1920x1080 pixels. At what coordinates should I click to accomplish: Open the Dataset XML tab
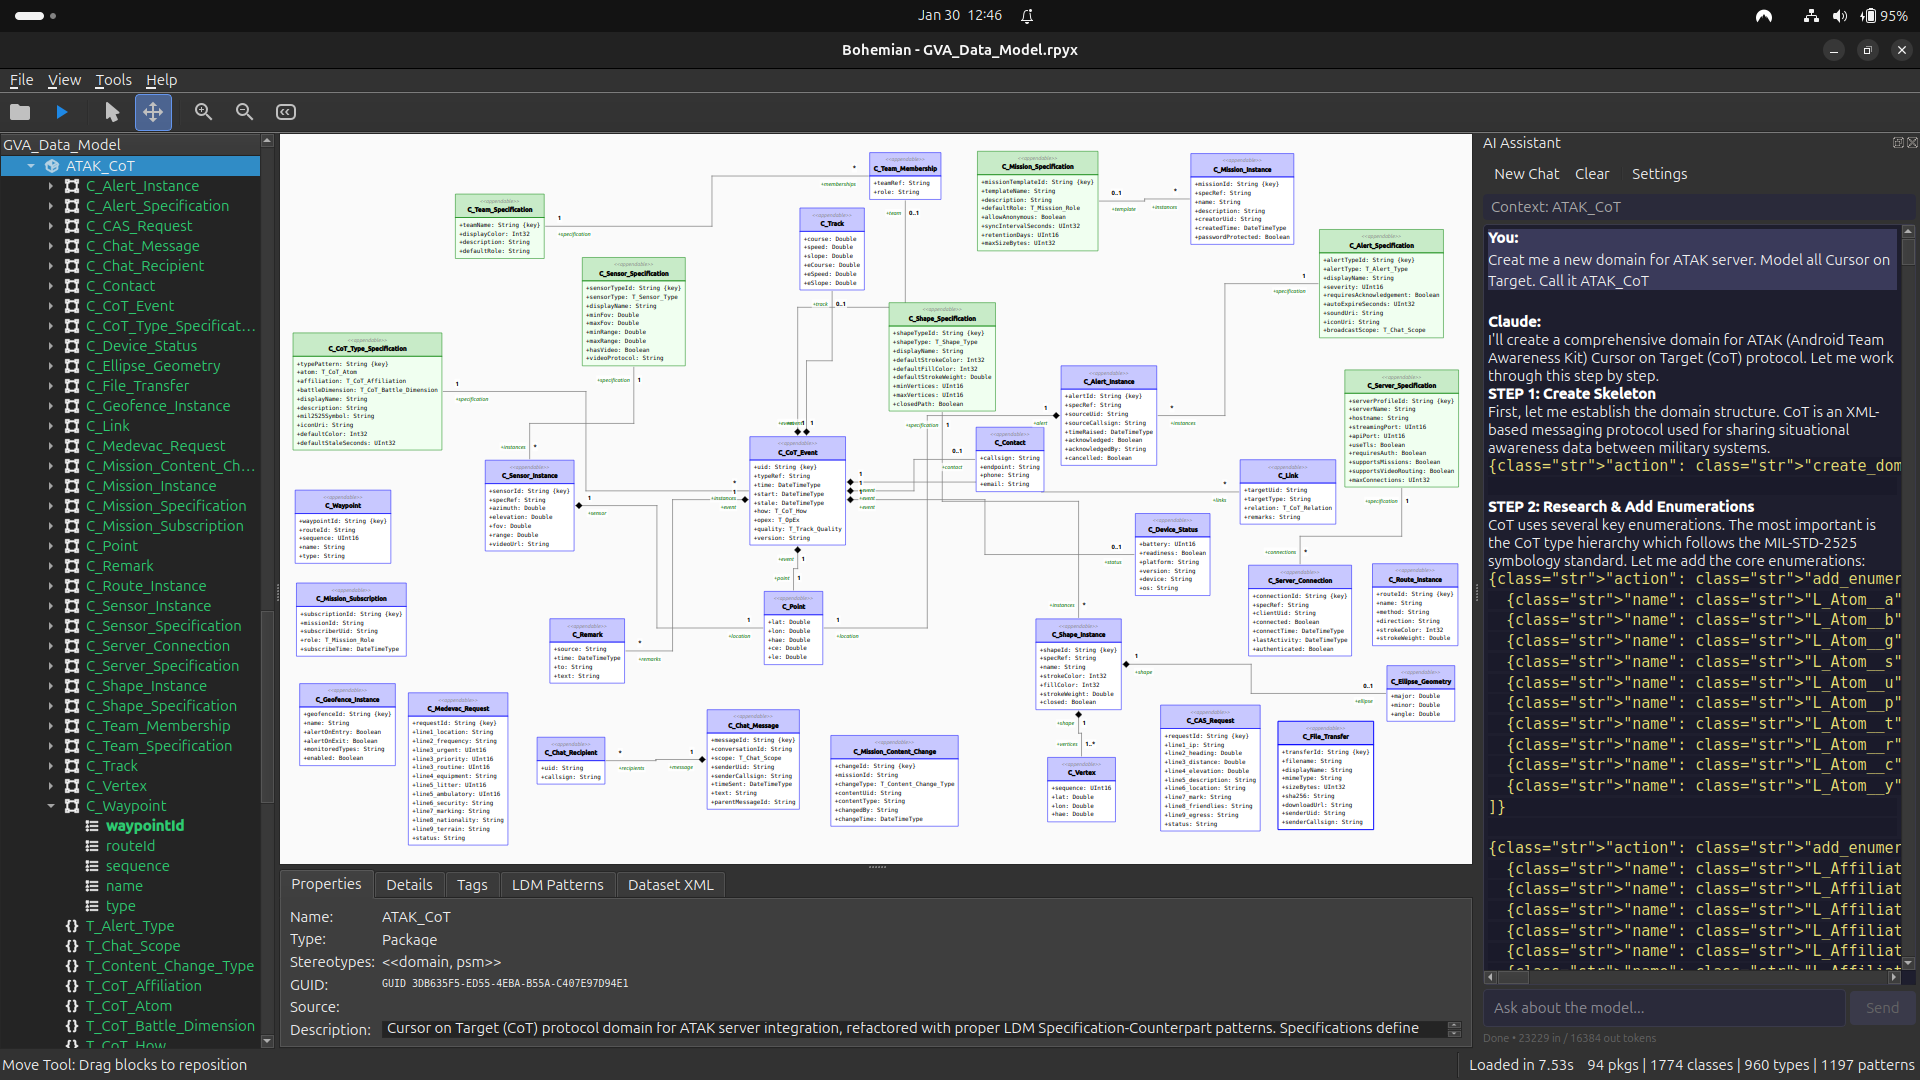pyautogui.click(x=670, y=885)
